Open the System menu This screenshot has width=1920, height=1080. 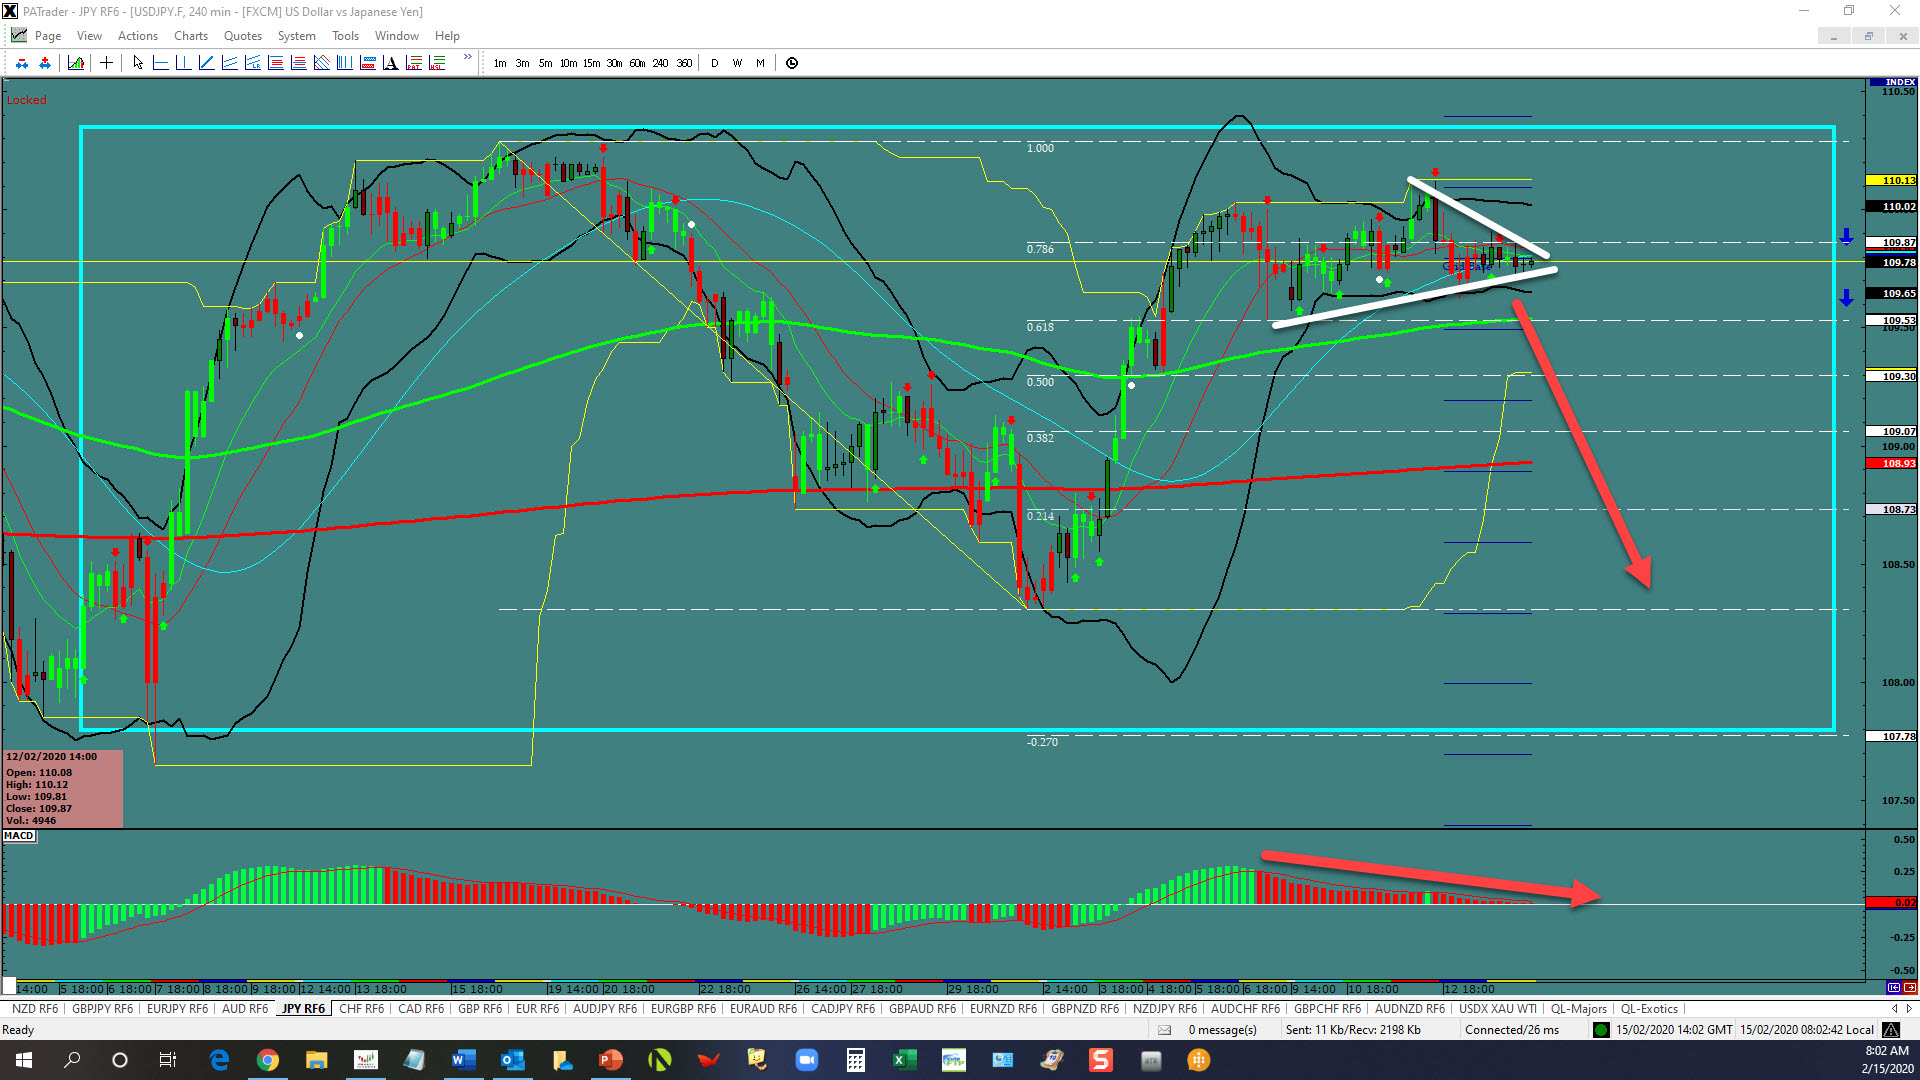click(x=296, y=36)
